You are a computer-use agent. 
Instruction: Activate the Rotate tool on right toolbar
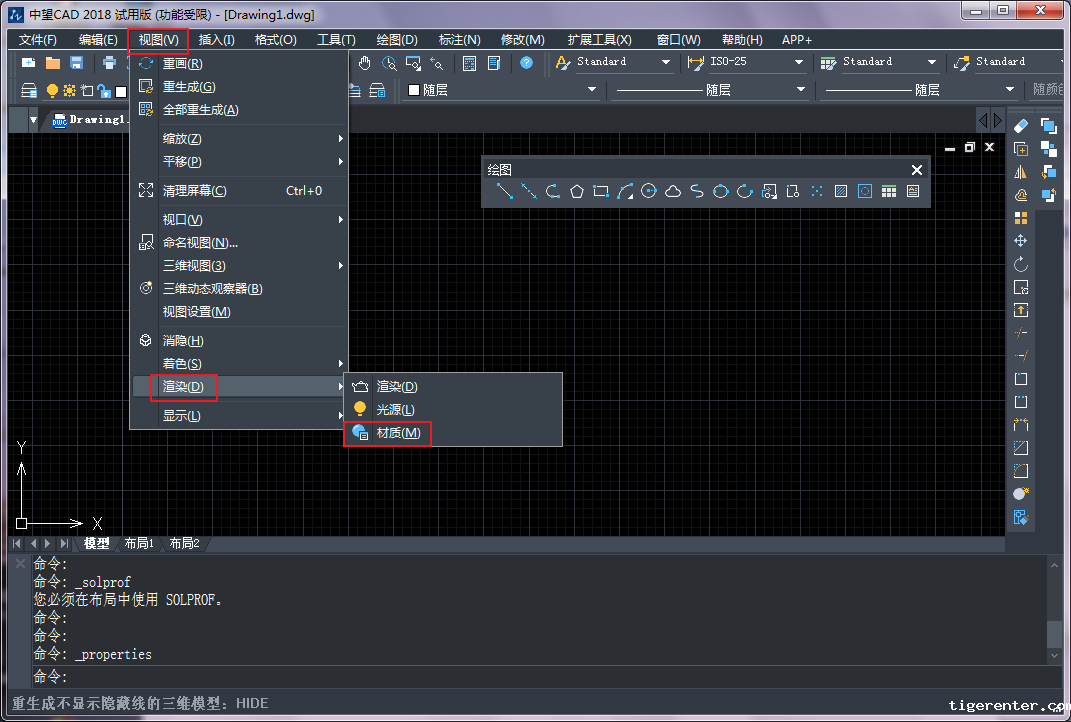(x=1021, y=264)
